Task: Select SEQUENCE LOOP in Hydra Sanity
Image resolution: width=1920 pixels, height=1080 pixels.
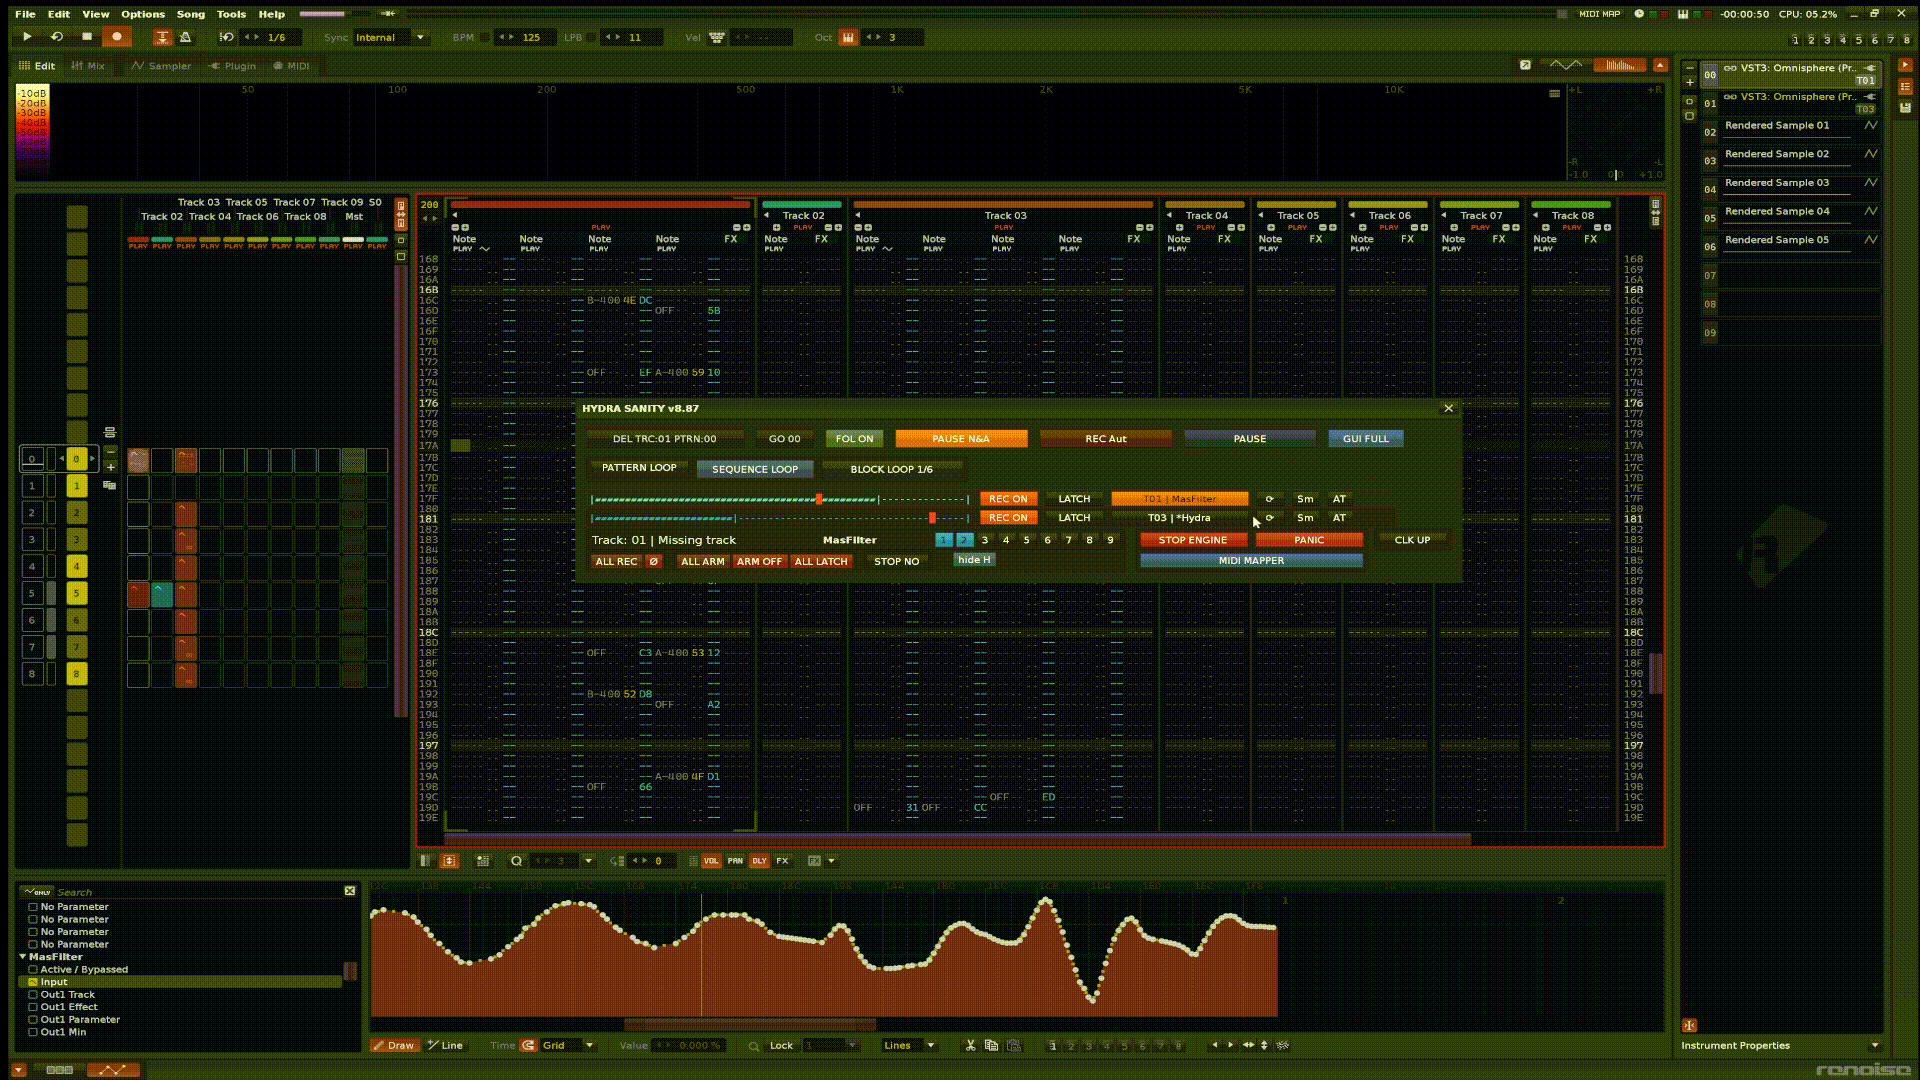Action: click(x=755, y=469)
